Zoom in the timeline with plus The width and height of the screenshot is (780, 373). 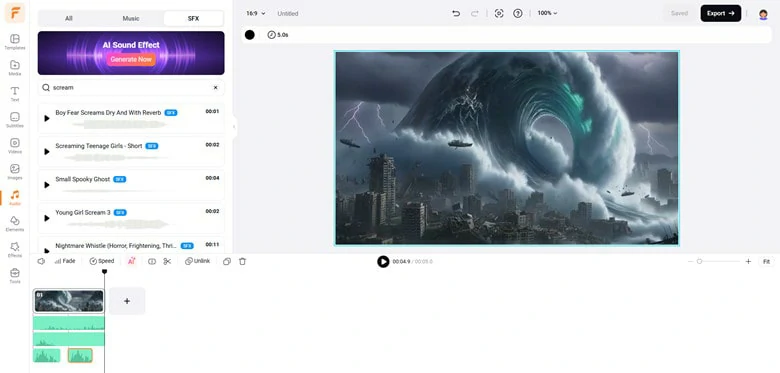(748, 262)
